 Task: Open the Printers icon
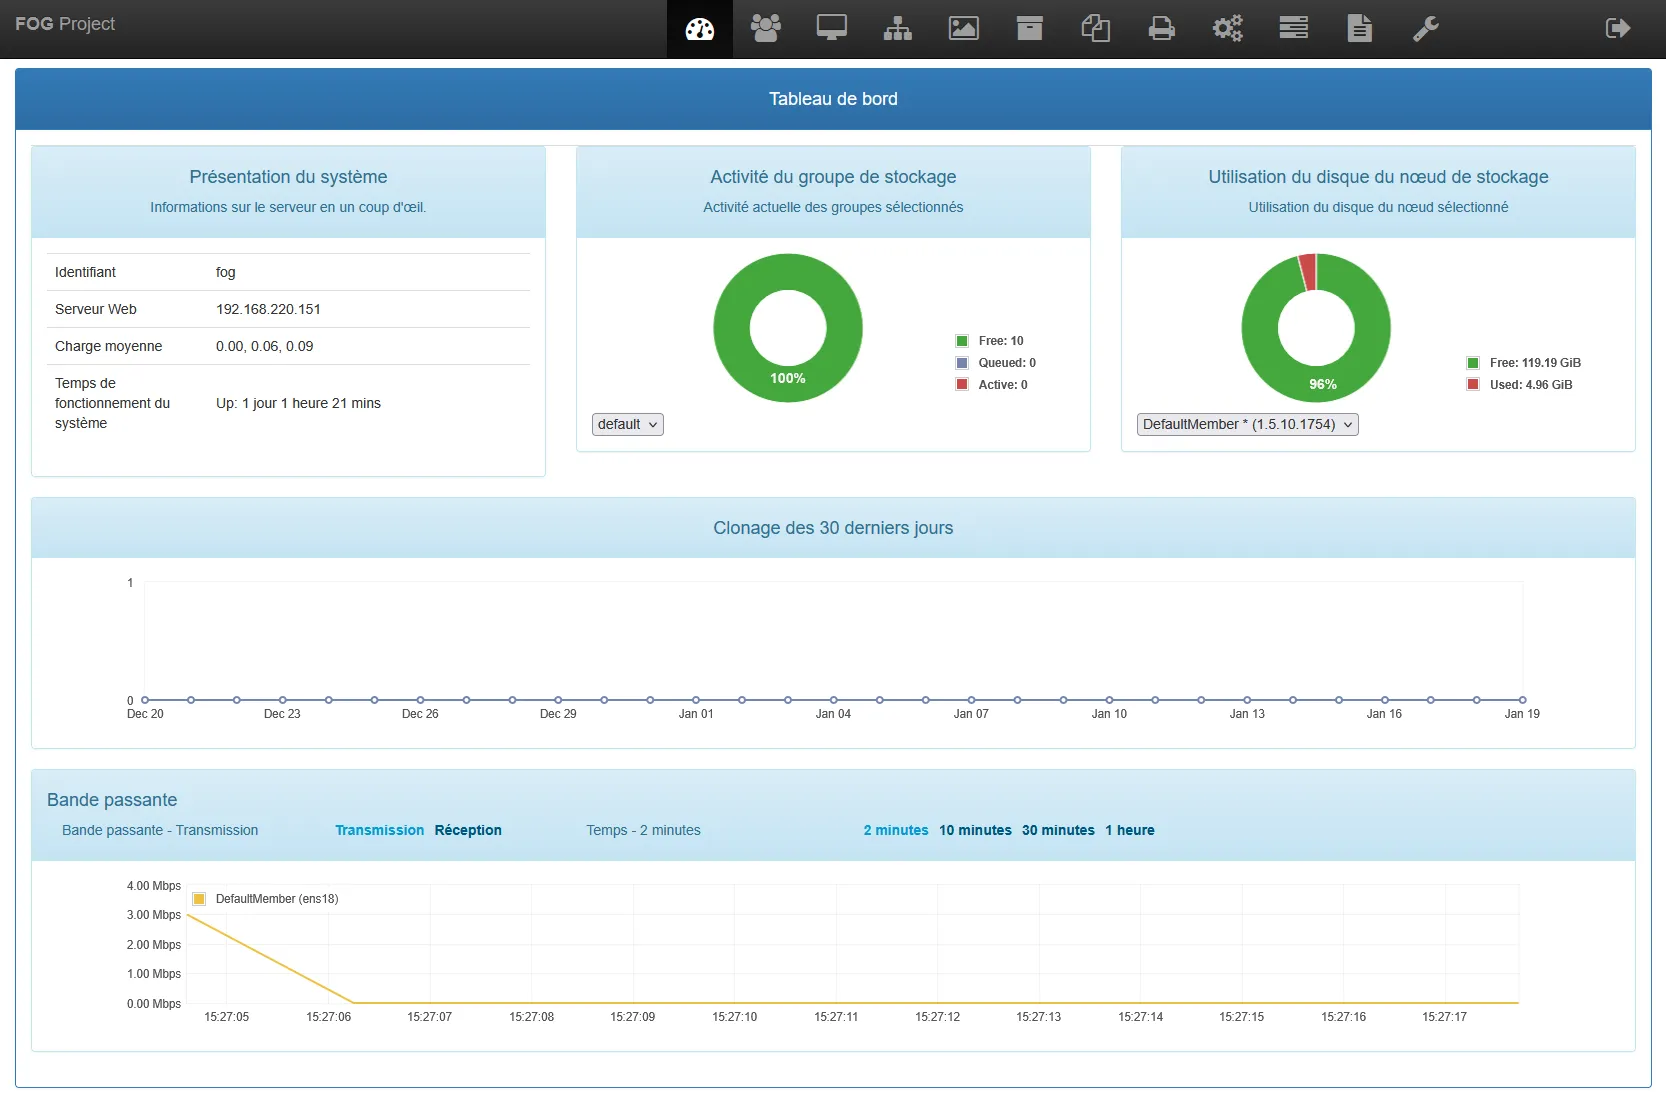(x=1161, y=28)
